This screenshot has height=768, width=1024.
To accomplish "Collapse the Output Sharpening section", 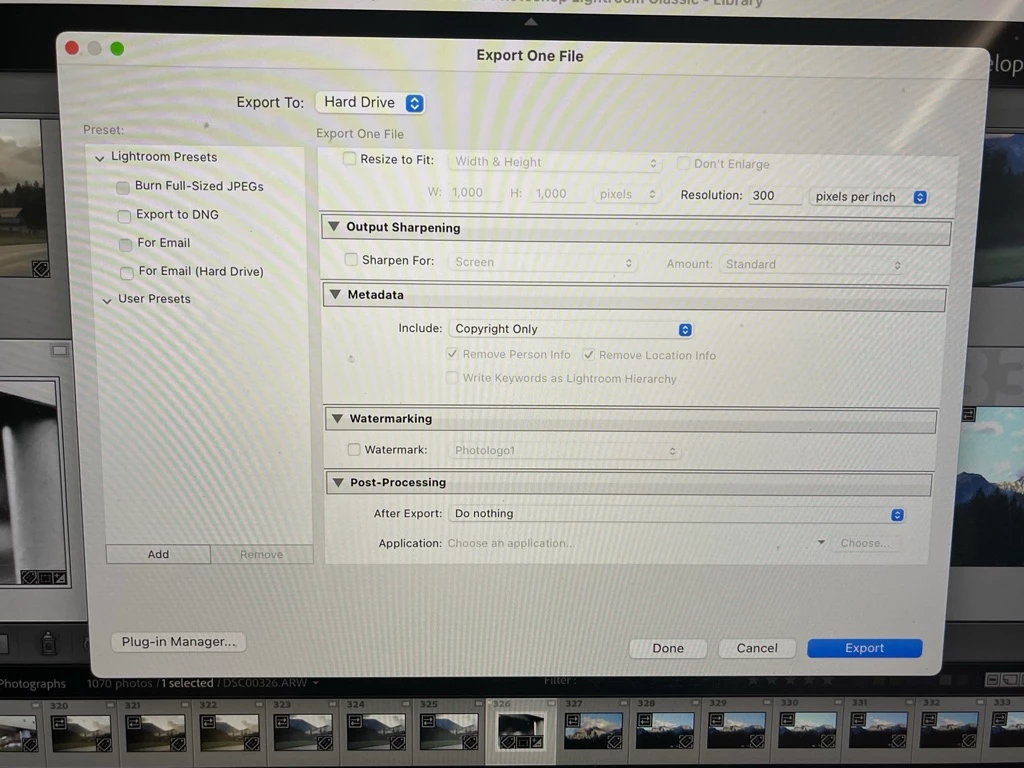I will [x=334, y=227].
